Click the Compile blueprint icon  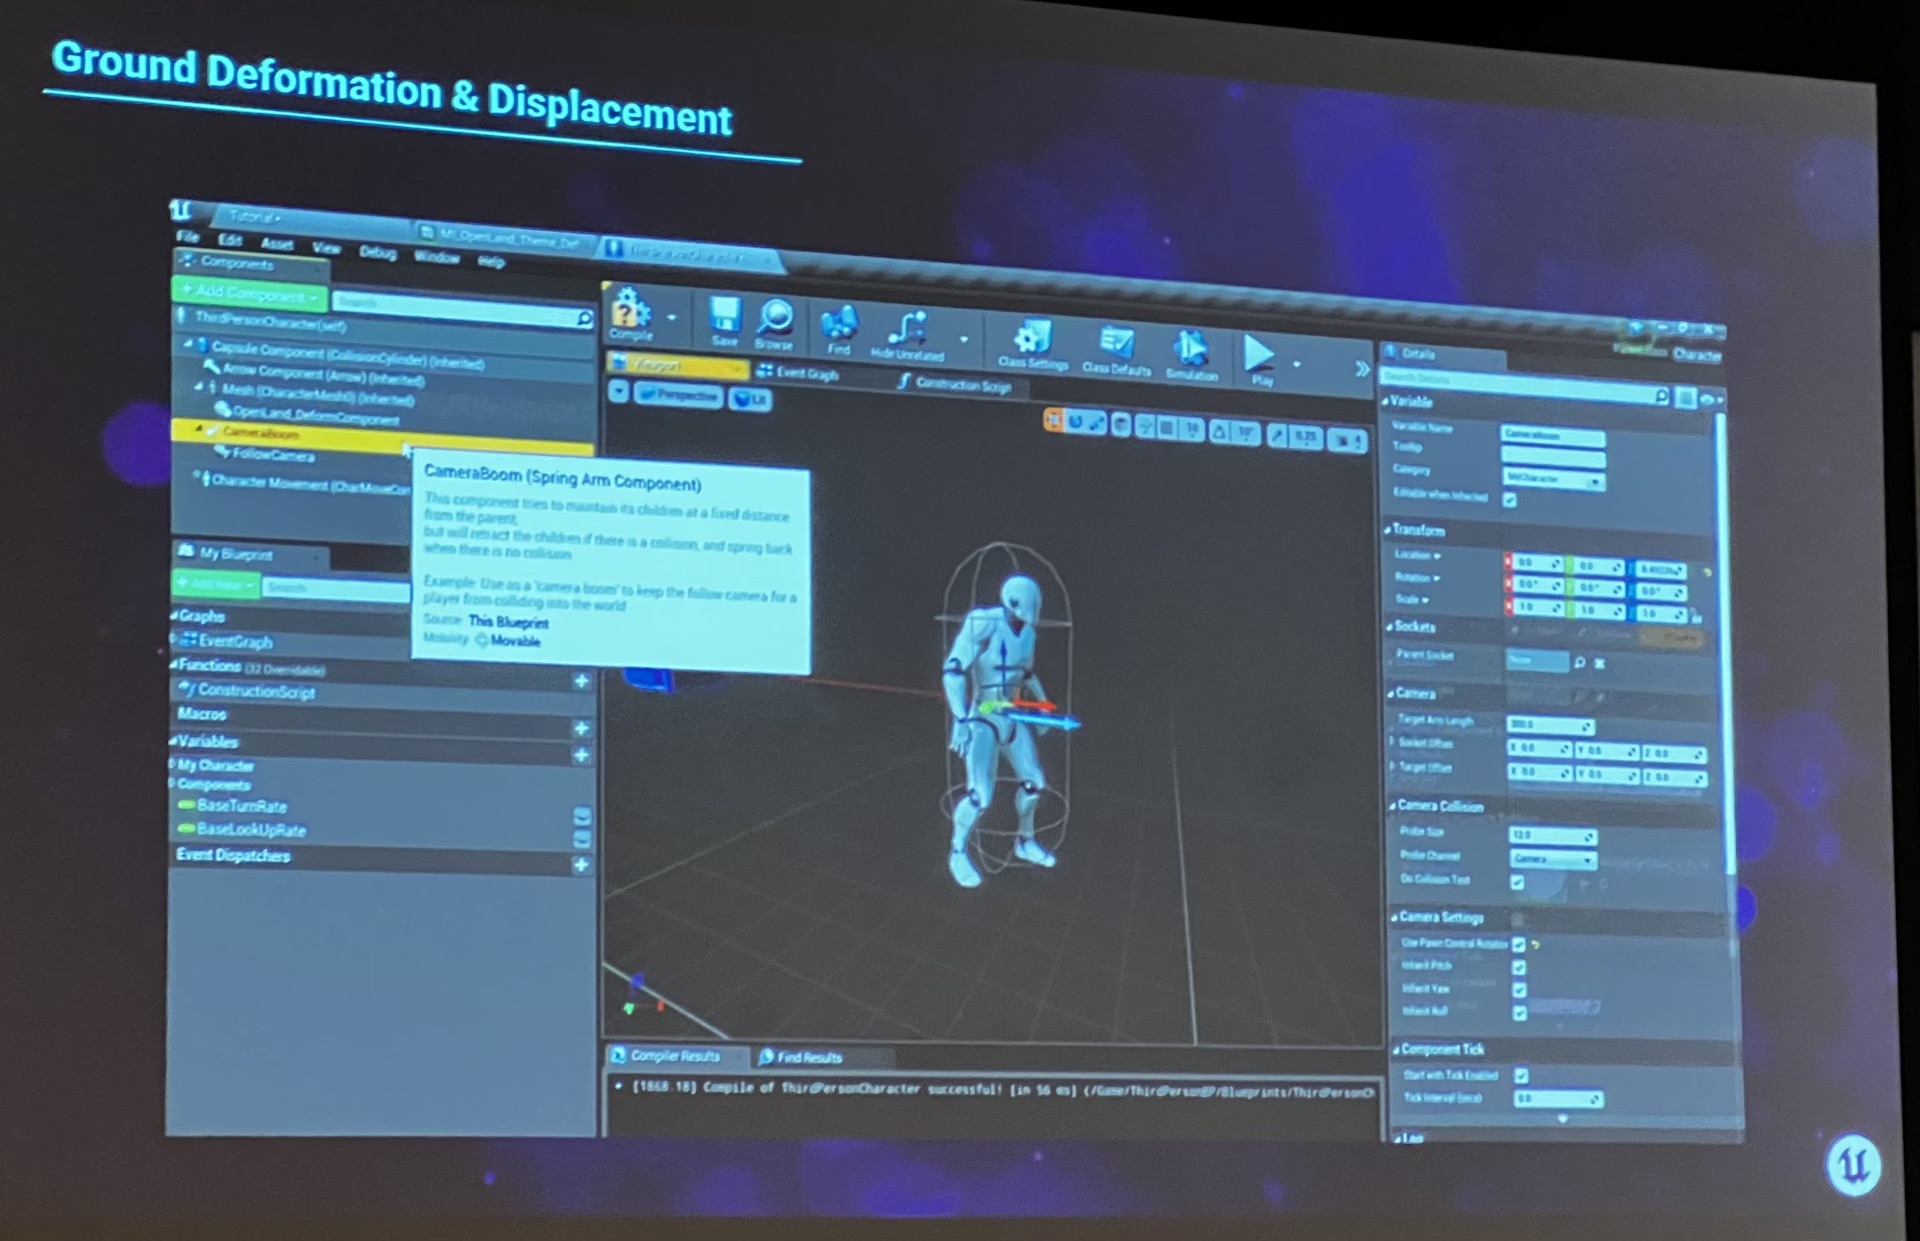coord(631,312)
